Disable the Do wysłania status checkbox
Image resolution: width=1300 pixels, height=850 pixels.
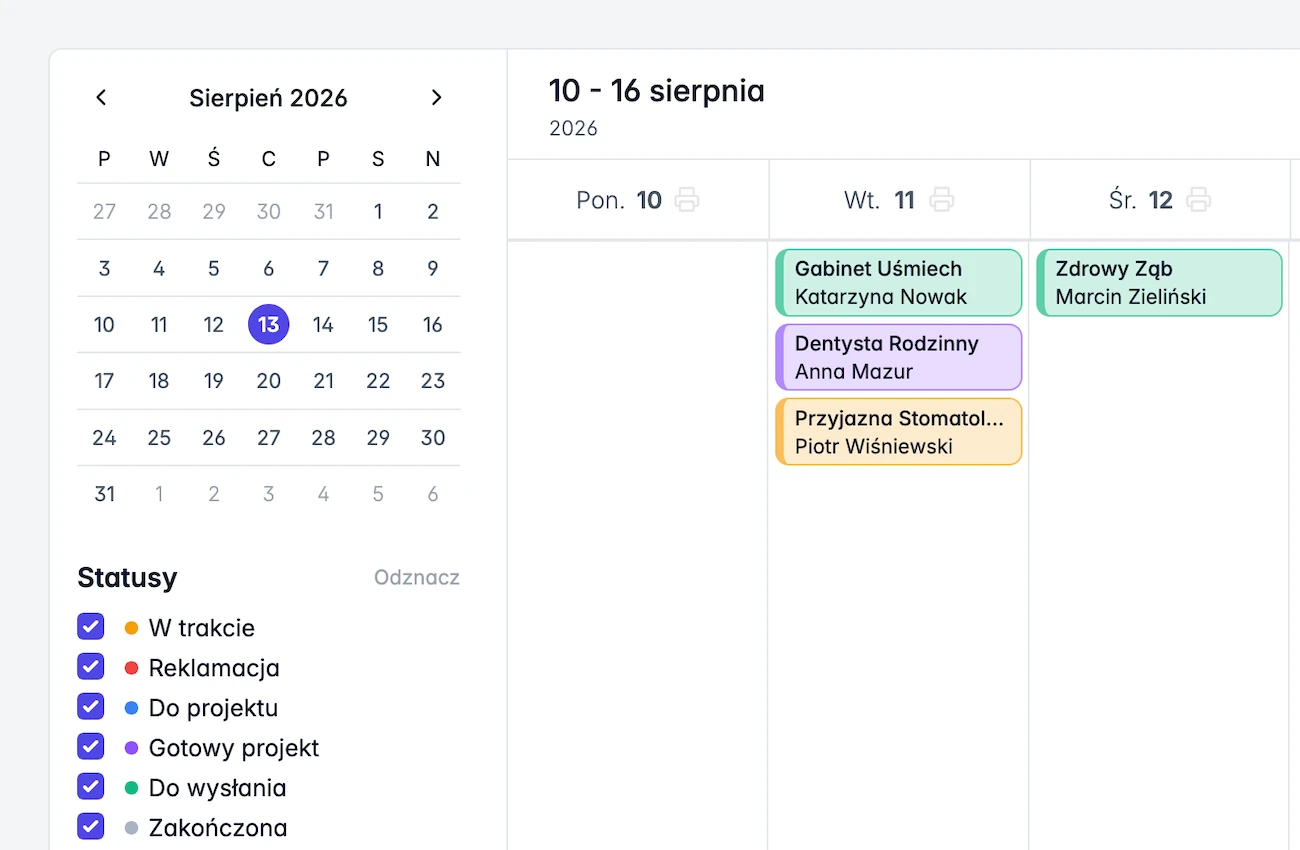point(91,787)
